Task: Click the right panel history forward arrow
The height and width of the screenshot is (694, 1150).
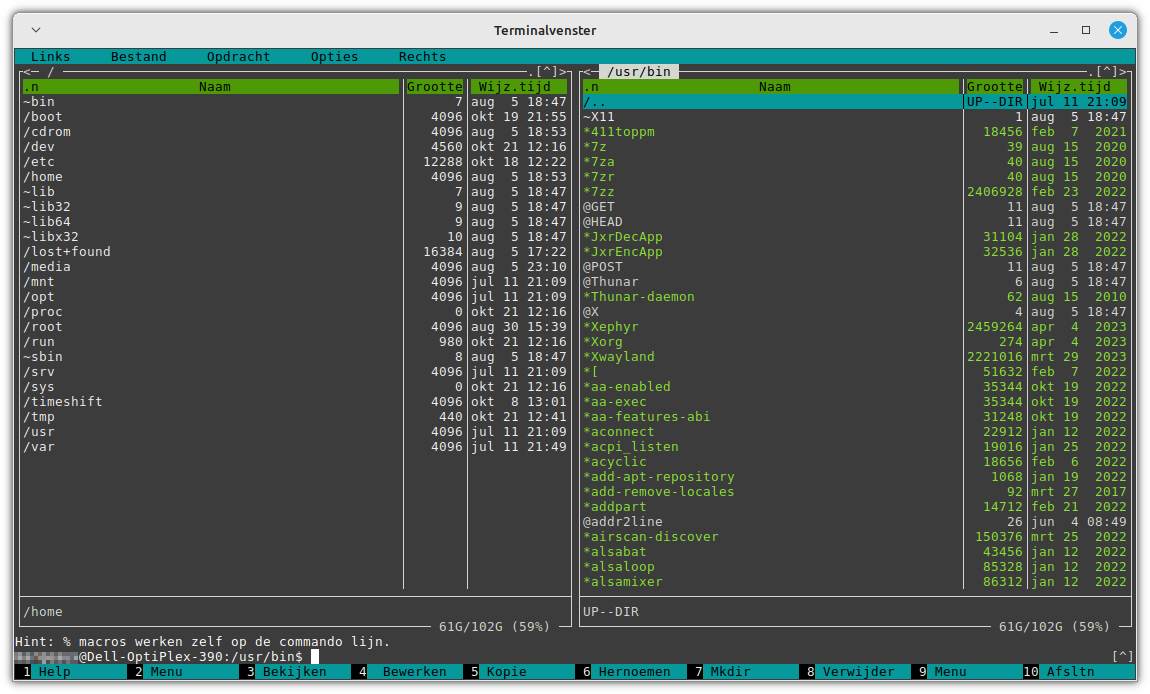Action: [x=1124, y=71]
